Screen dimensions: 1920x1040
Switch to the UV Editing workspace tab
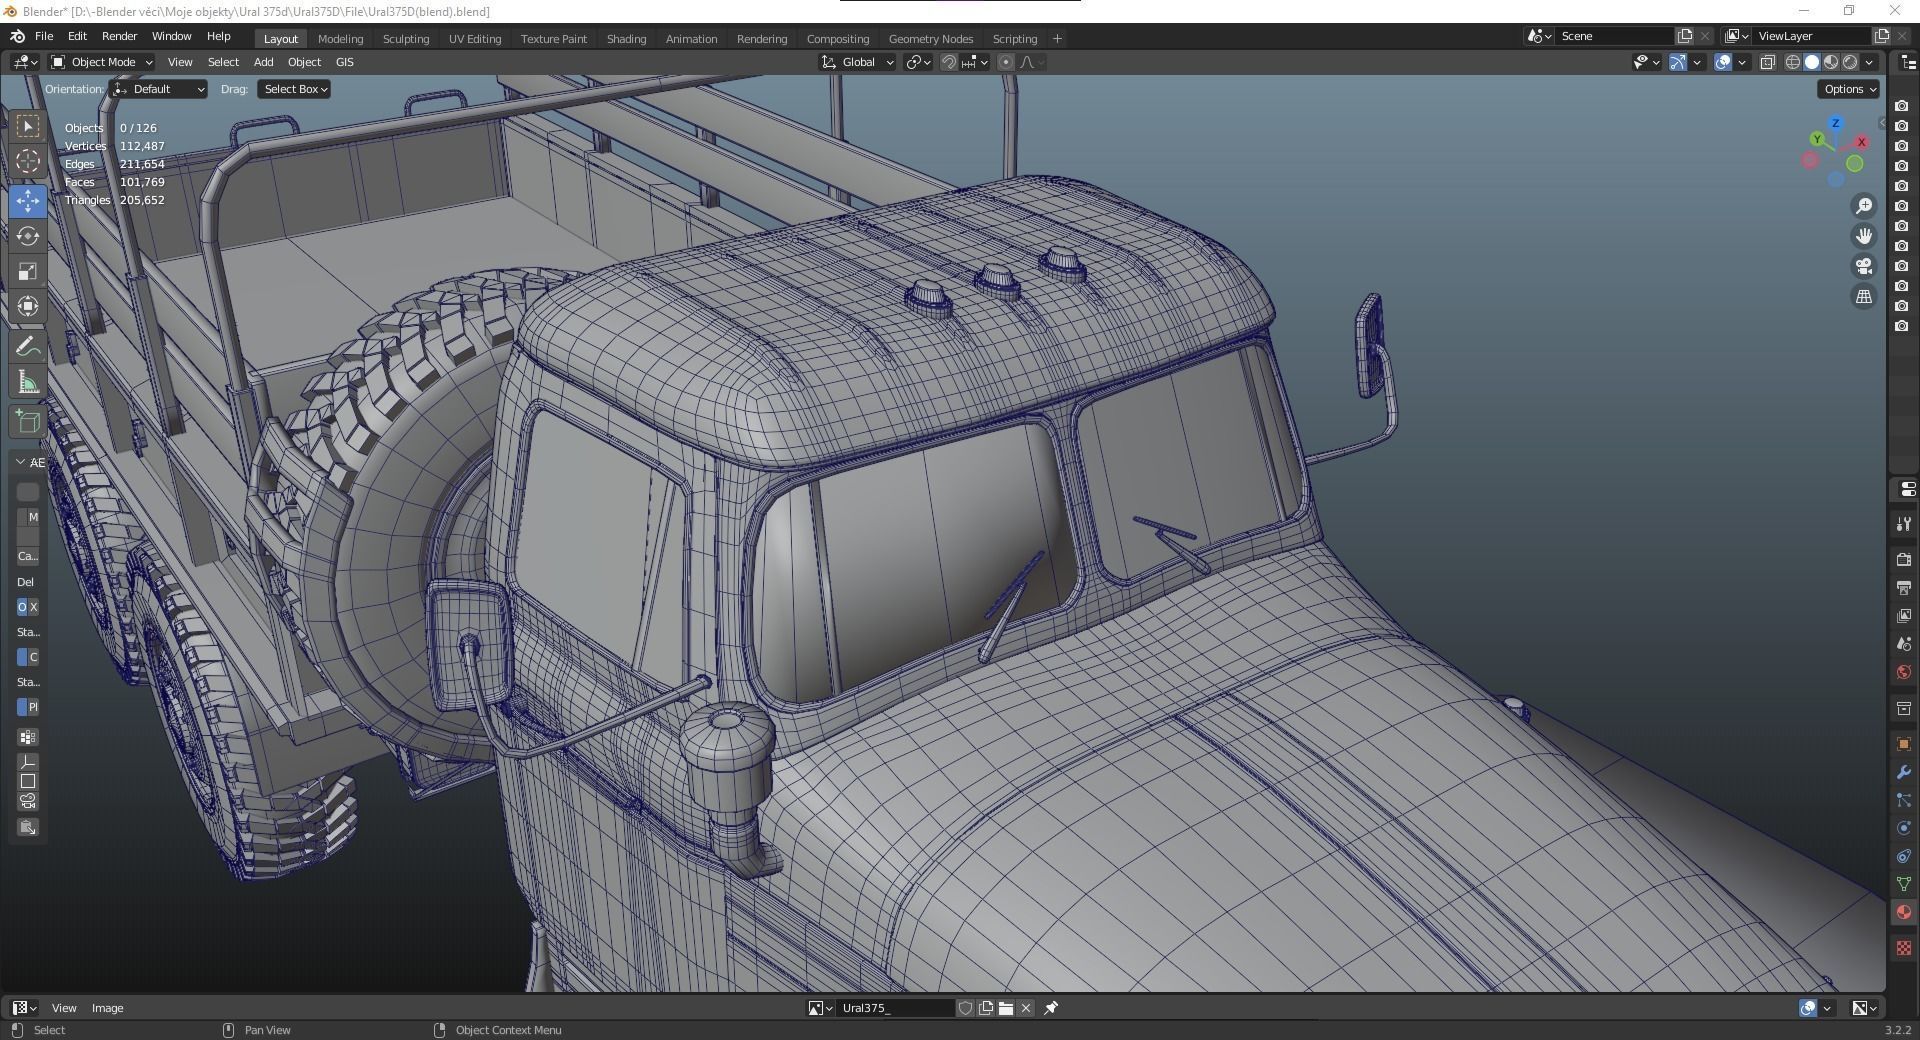point(475,39)
